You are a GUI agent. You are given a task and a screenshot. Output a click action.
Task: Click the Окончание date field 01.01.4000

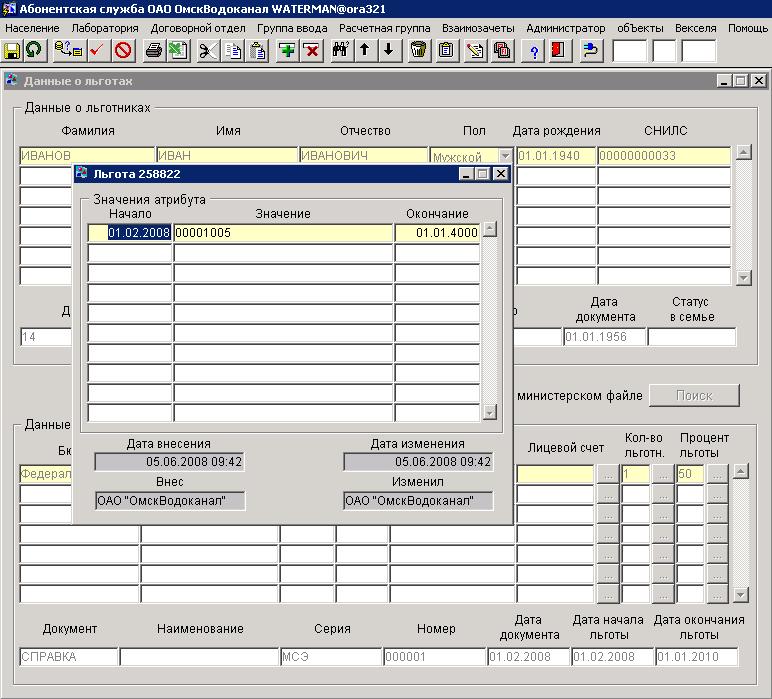click(x=437, y=232)
